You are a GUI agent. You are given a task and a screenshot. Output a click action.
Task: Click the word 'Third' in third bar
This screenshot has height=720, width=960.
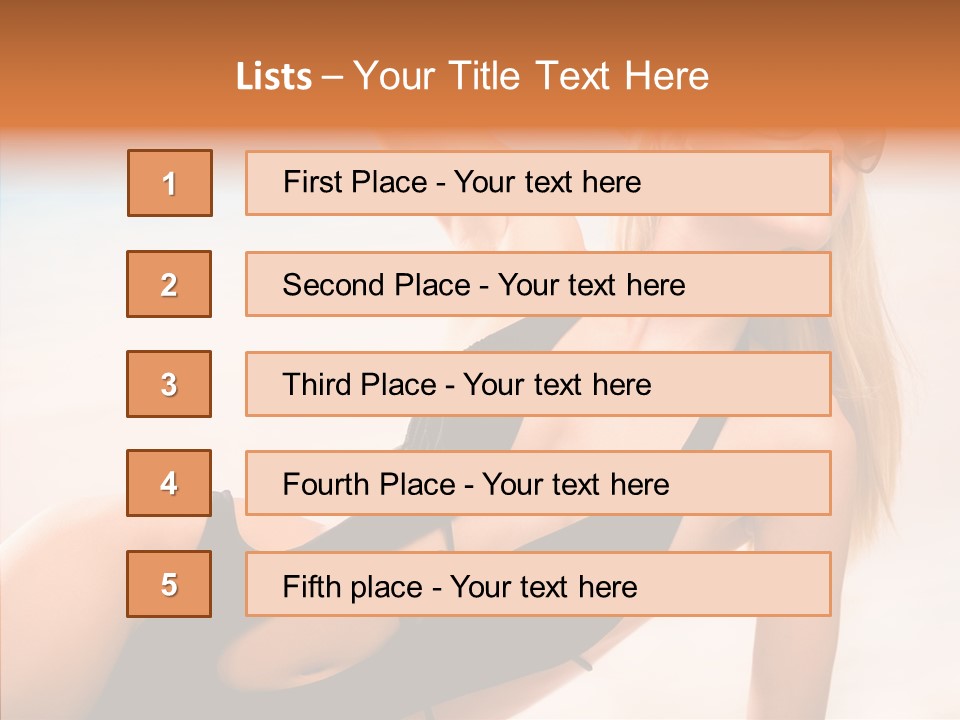(x=316, y=384)
